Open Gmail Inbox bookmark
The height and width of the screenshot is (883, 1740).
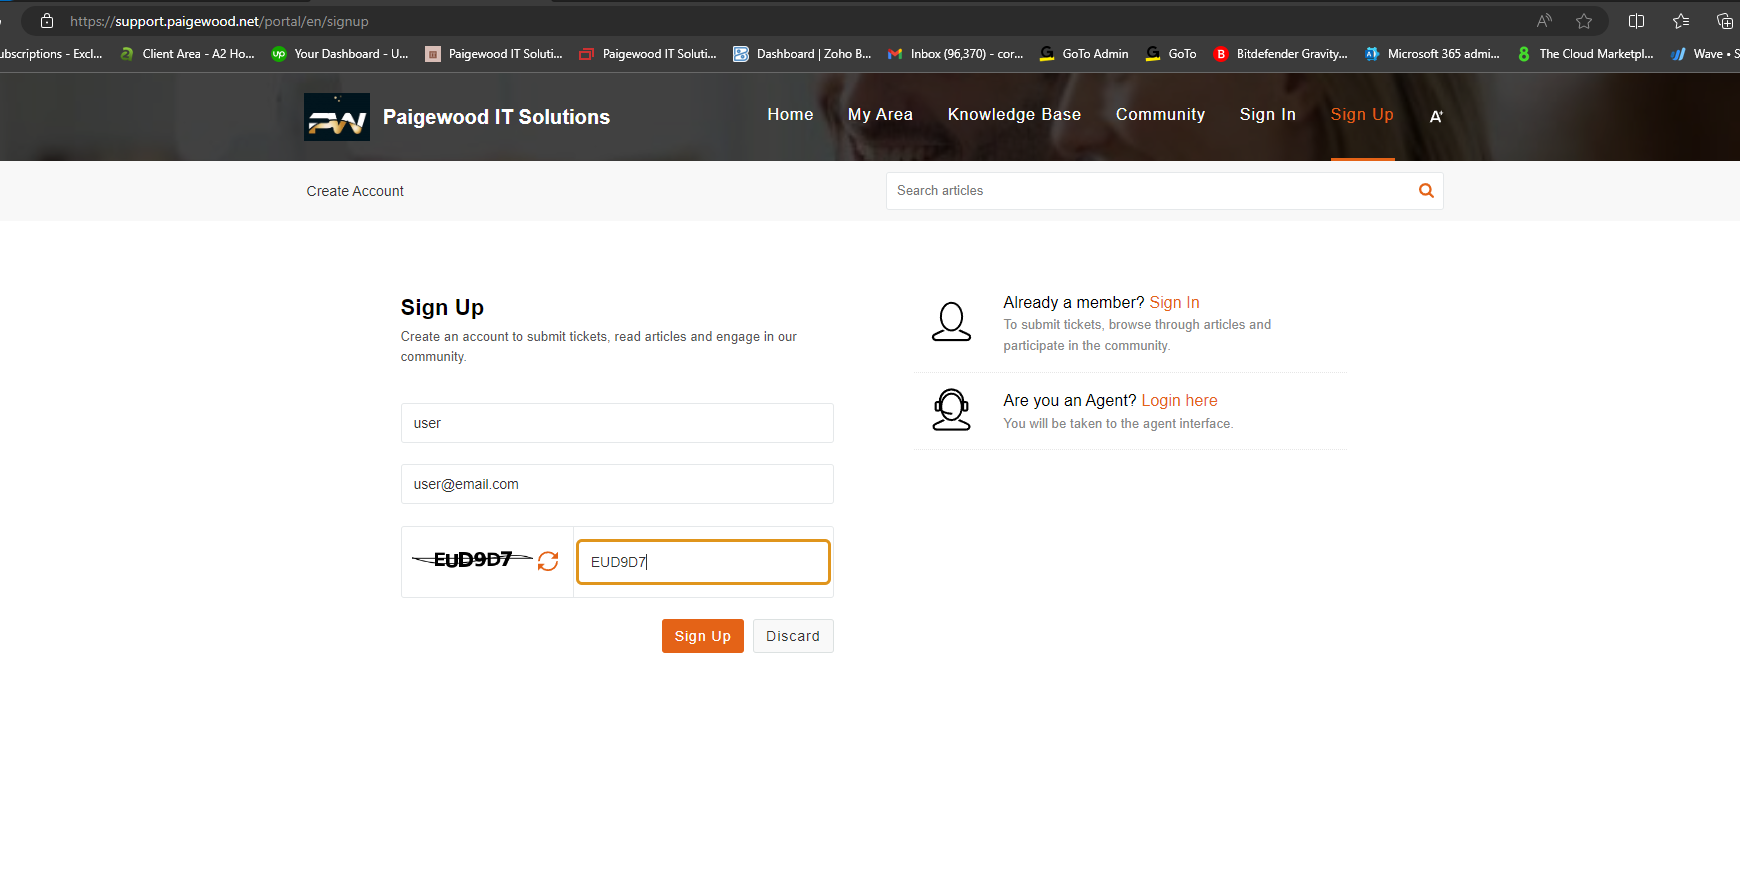tap(955, 54)
